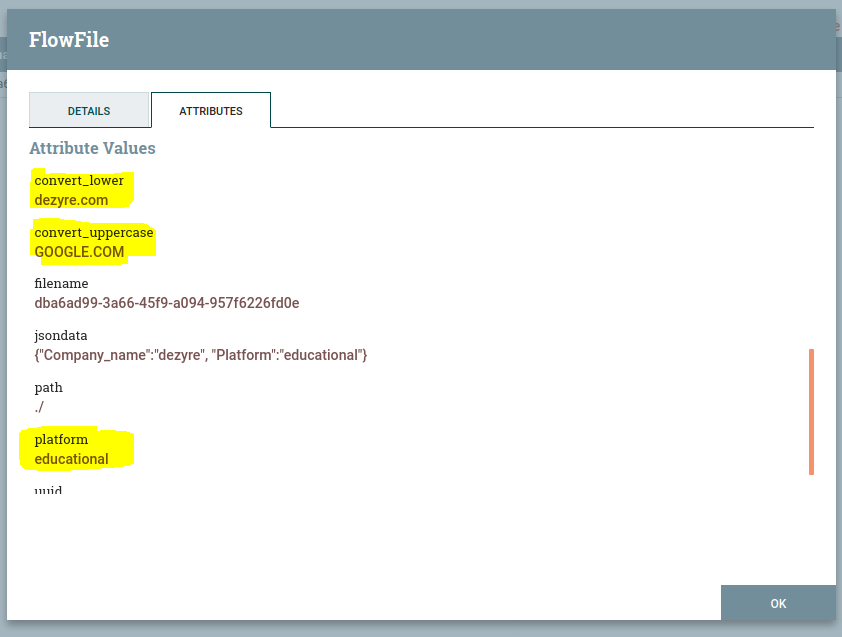Switch to the DETAILS tab
Screen dimensions: 842x637
click(89, 111)
